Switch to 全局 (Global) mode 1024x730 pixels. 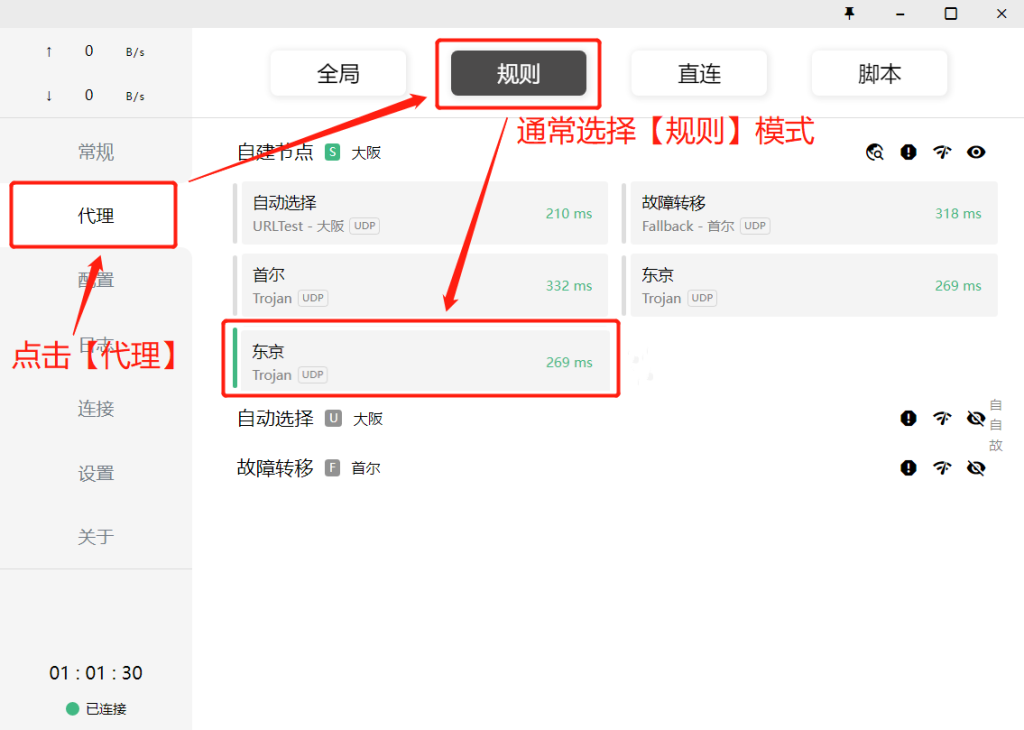click(x=338, y=73)
